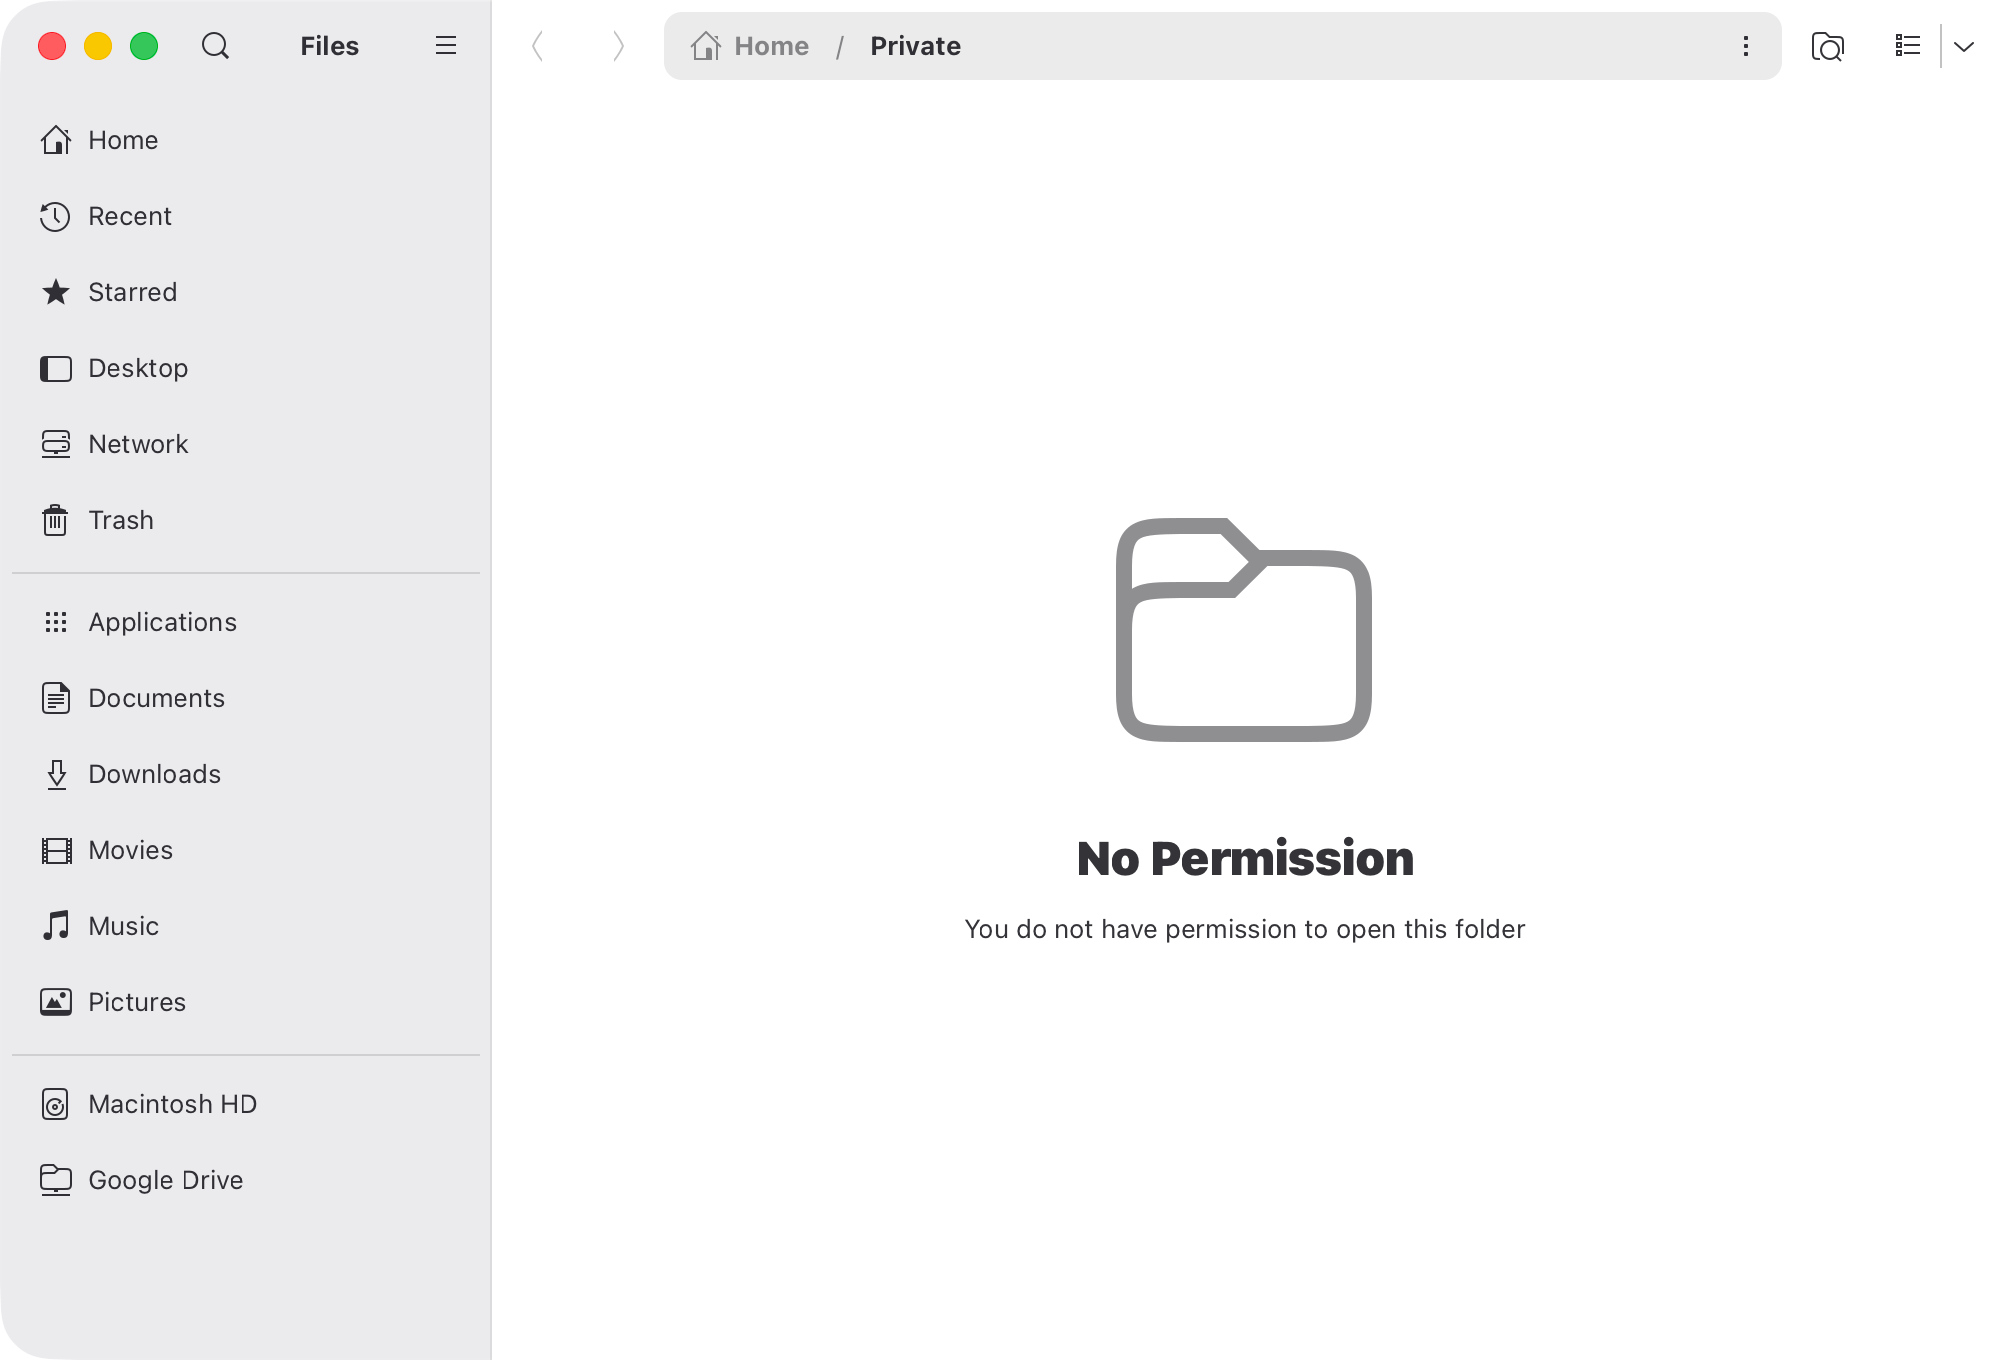The image size is (2000, 1360).
Task: Open the path bar three-dot menu
Action: [1746, 46]
